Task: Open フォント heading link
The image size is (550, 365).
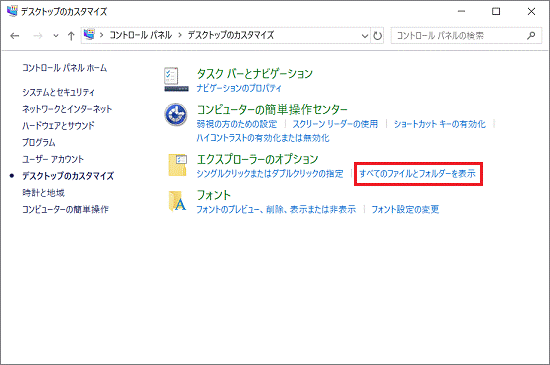Action: (214, 195)
